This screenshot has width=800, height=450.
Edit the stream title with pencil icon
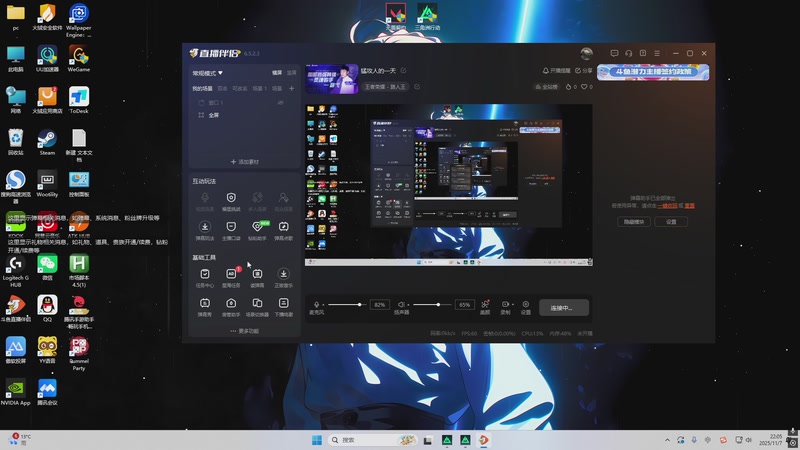coord(404,70)
